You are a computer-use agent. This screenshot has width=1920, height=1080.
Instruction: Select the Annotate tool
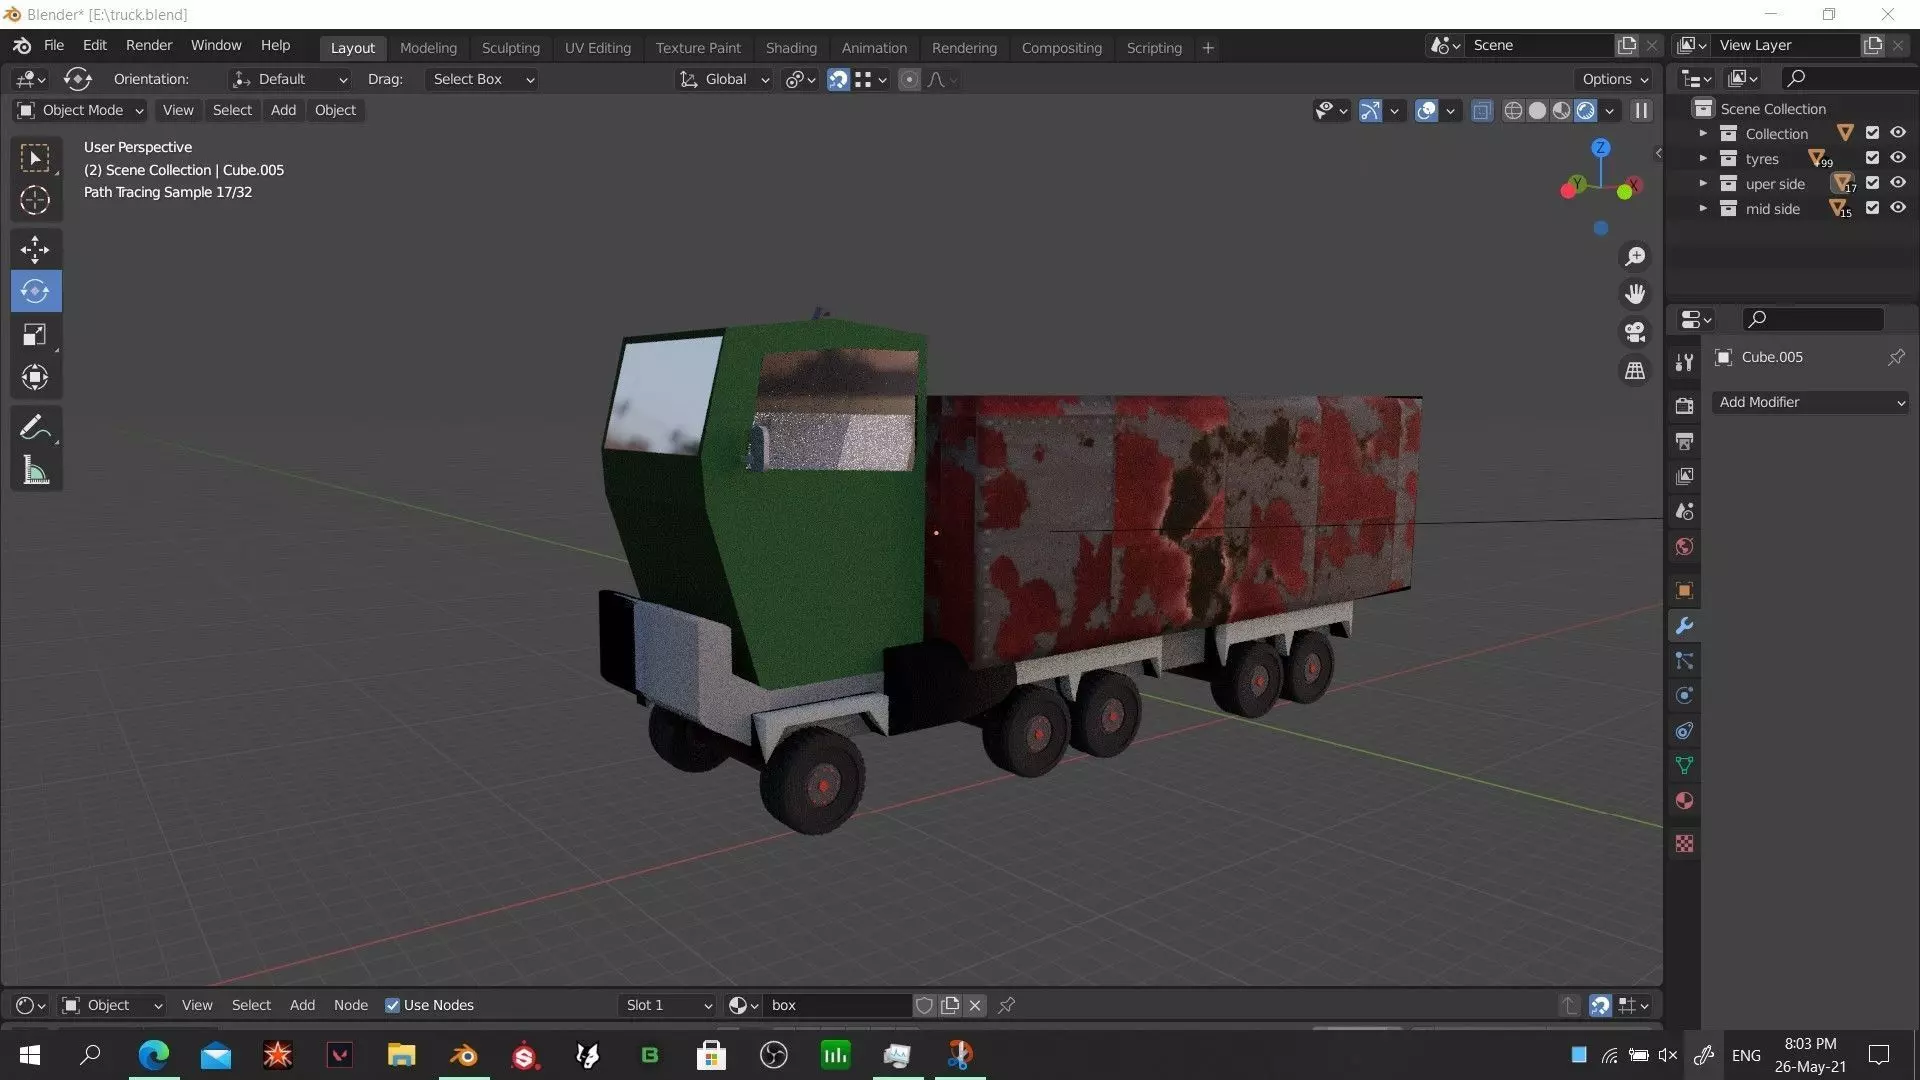(35, 427)
